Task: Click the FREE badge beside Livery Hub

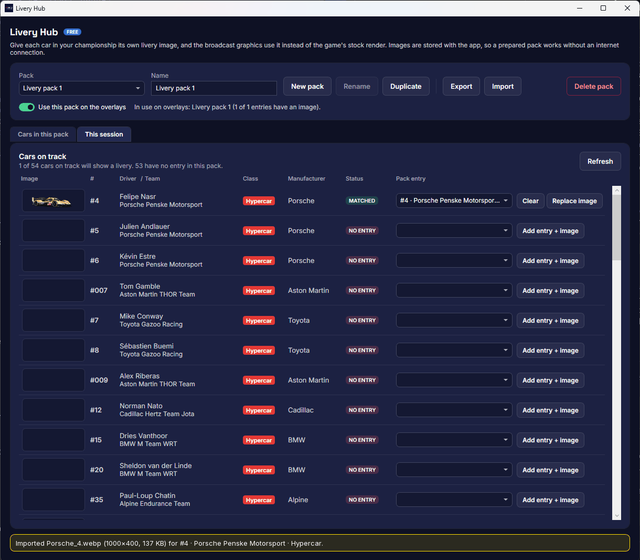Action: tap(72, 32)
